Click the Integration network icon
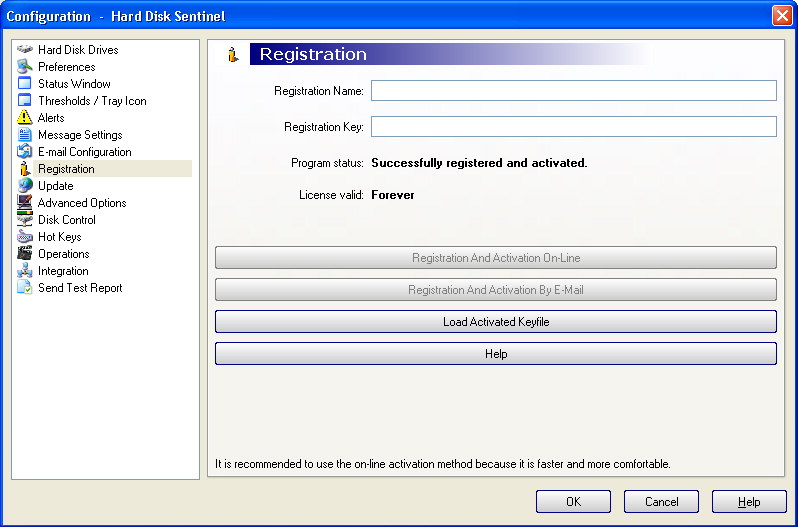The image size is (798, 527). (24, 271)
